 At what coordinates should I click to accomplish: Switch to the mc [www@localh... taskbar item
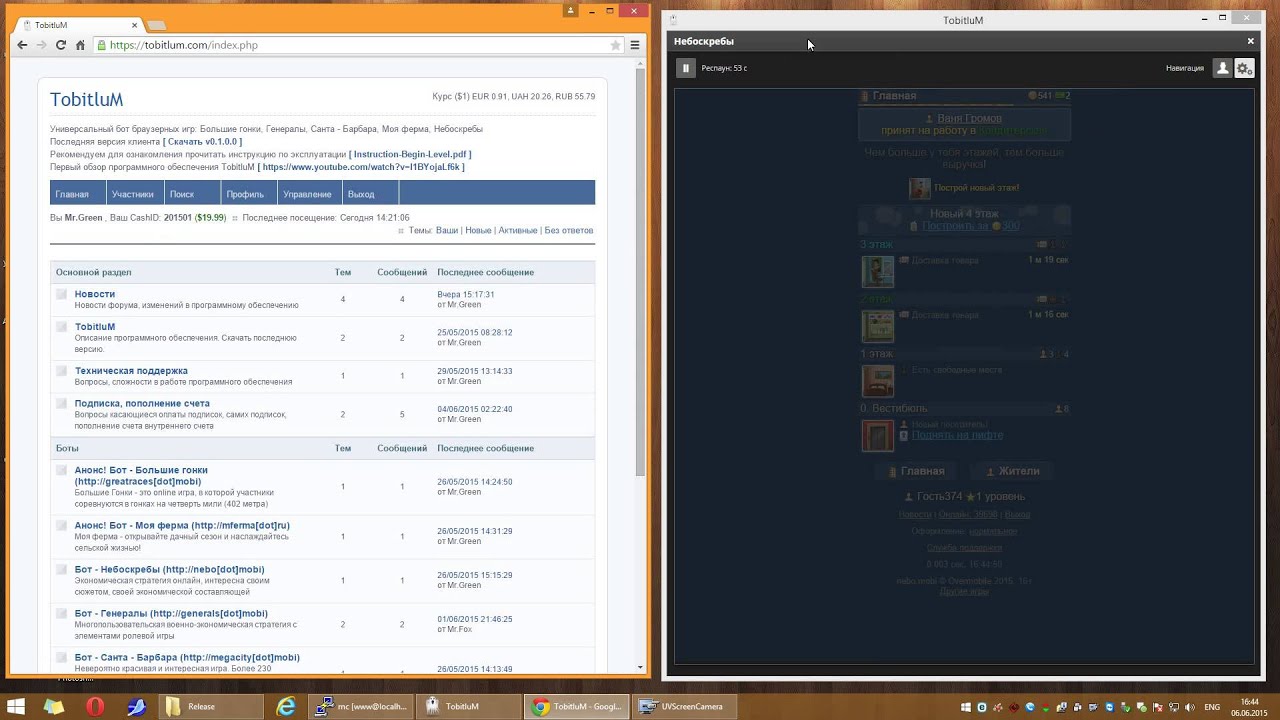(x=361, y=707)
